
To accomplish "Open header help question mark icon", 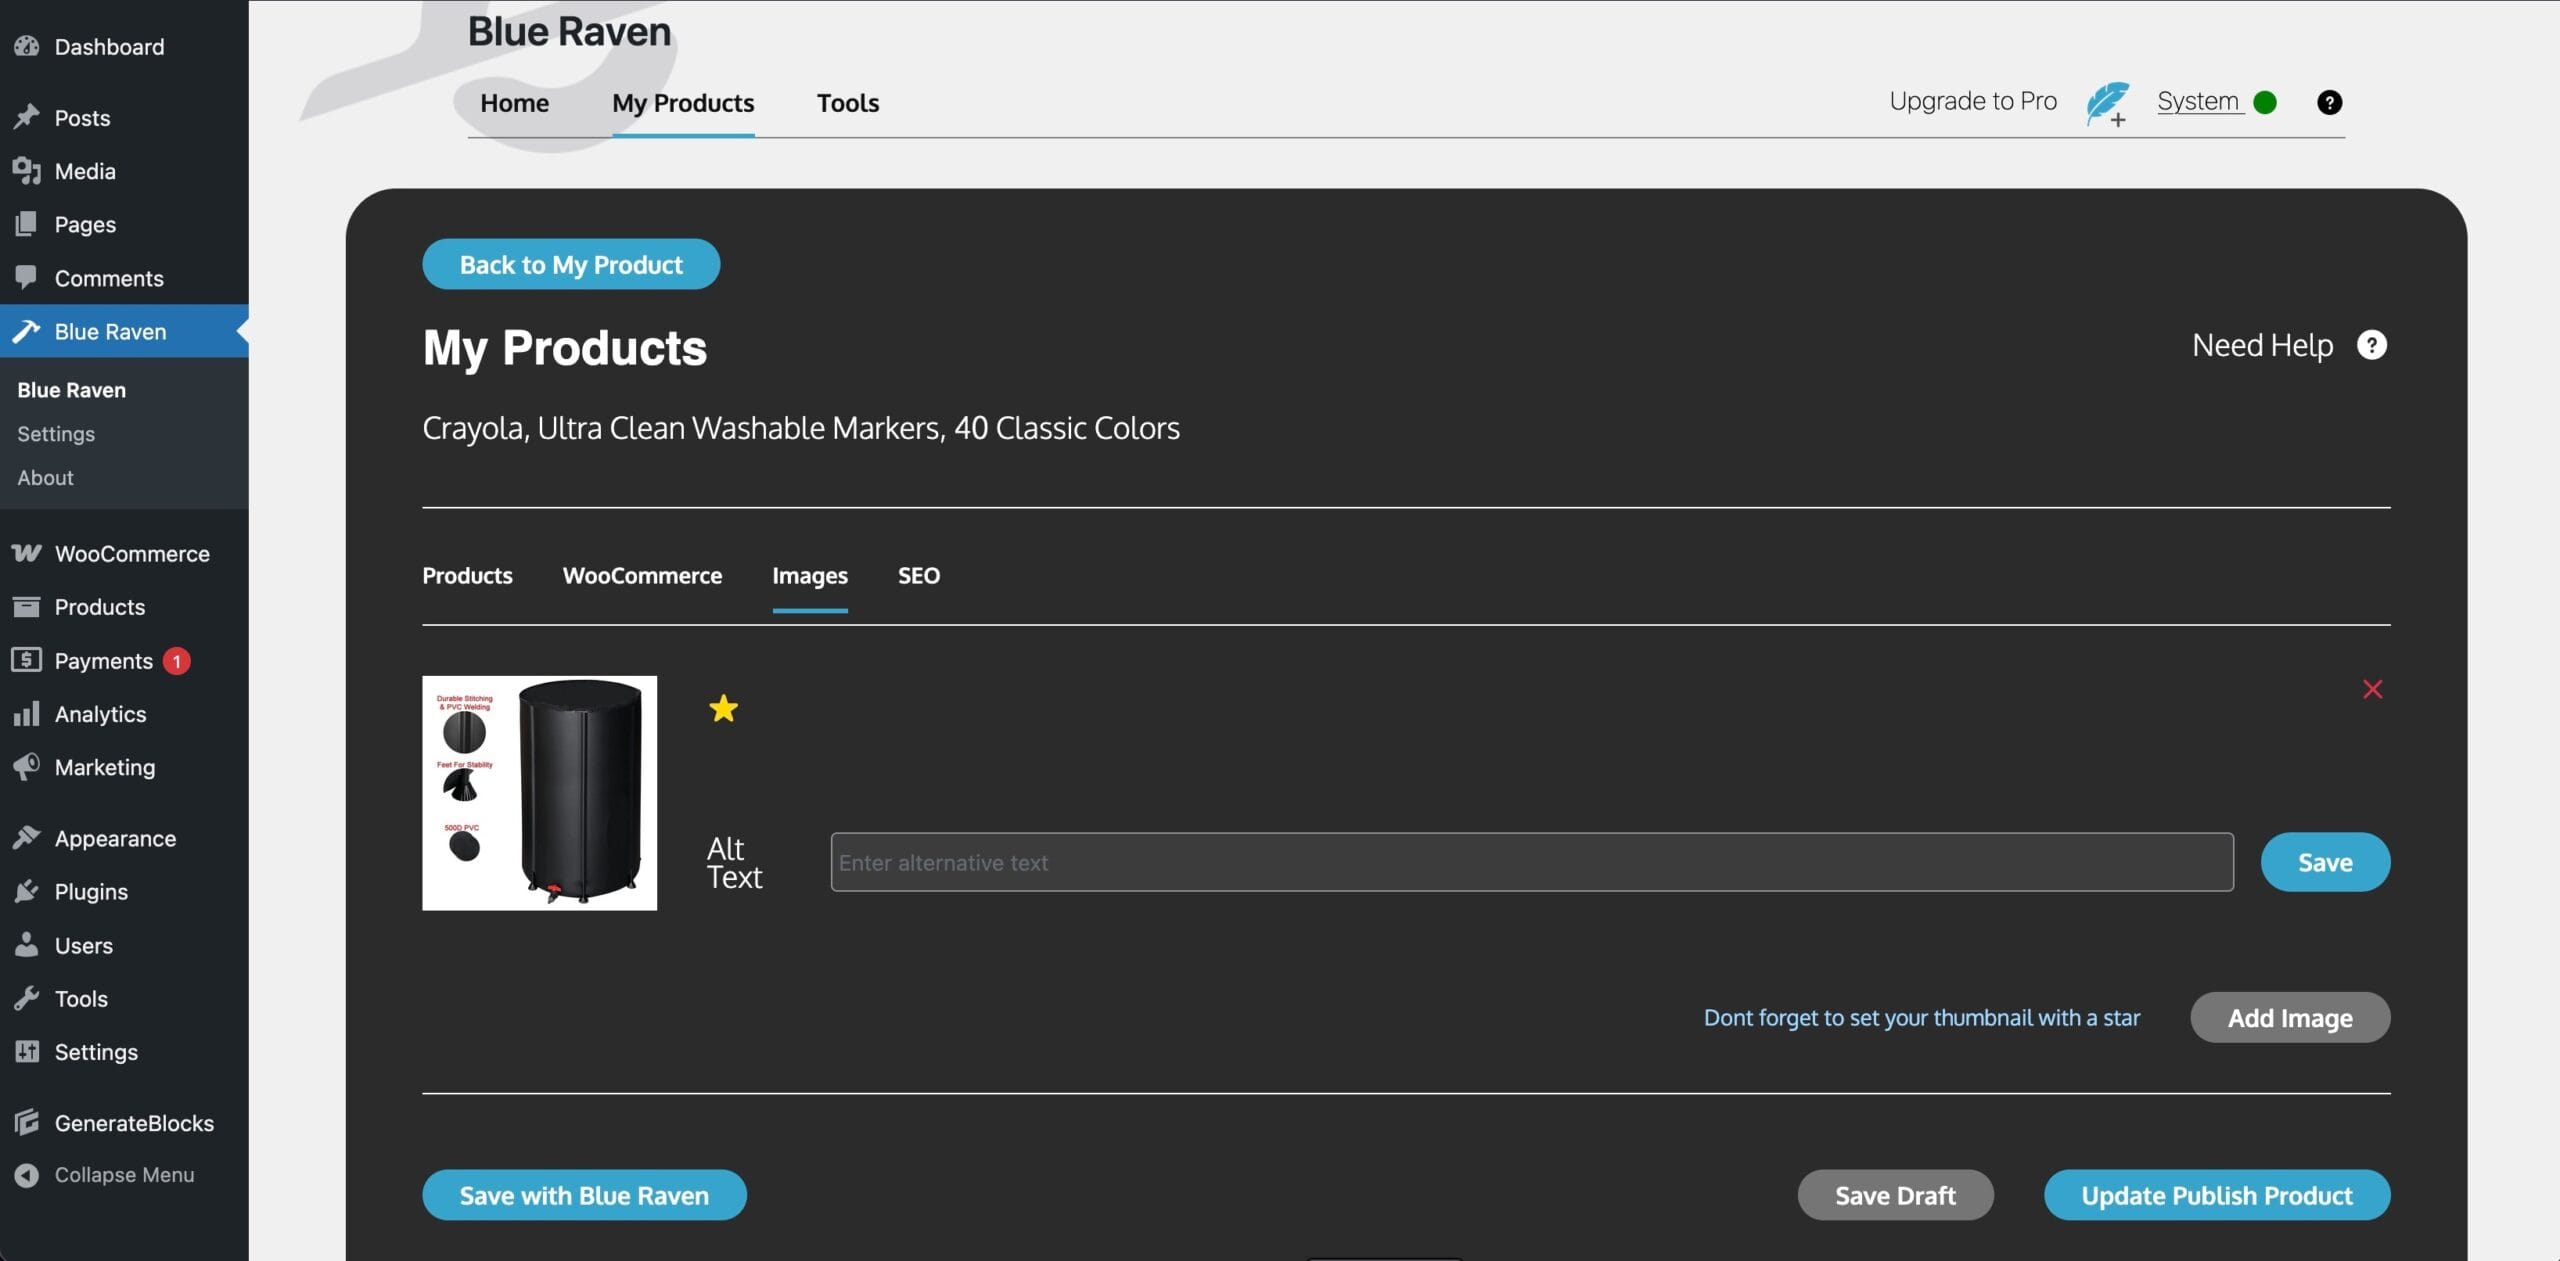I will pyautogui.click(x=2329, y=103).
